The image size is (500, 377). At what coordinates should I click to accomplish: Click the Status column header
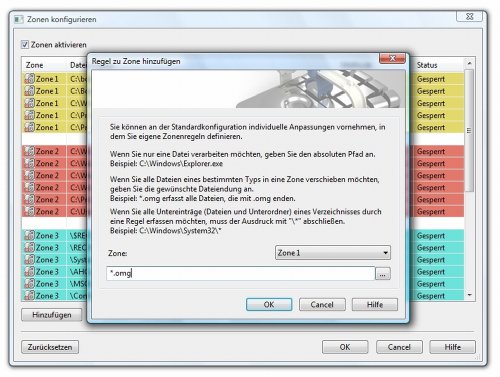(x=427, y=65)
